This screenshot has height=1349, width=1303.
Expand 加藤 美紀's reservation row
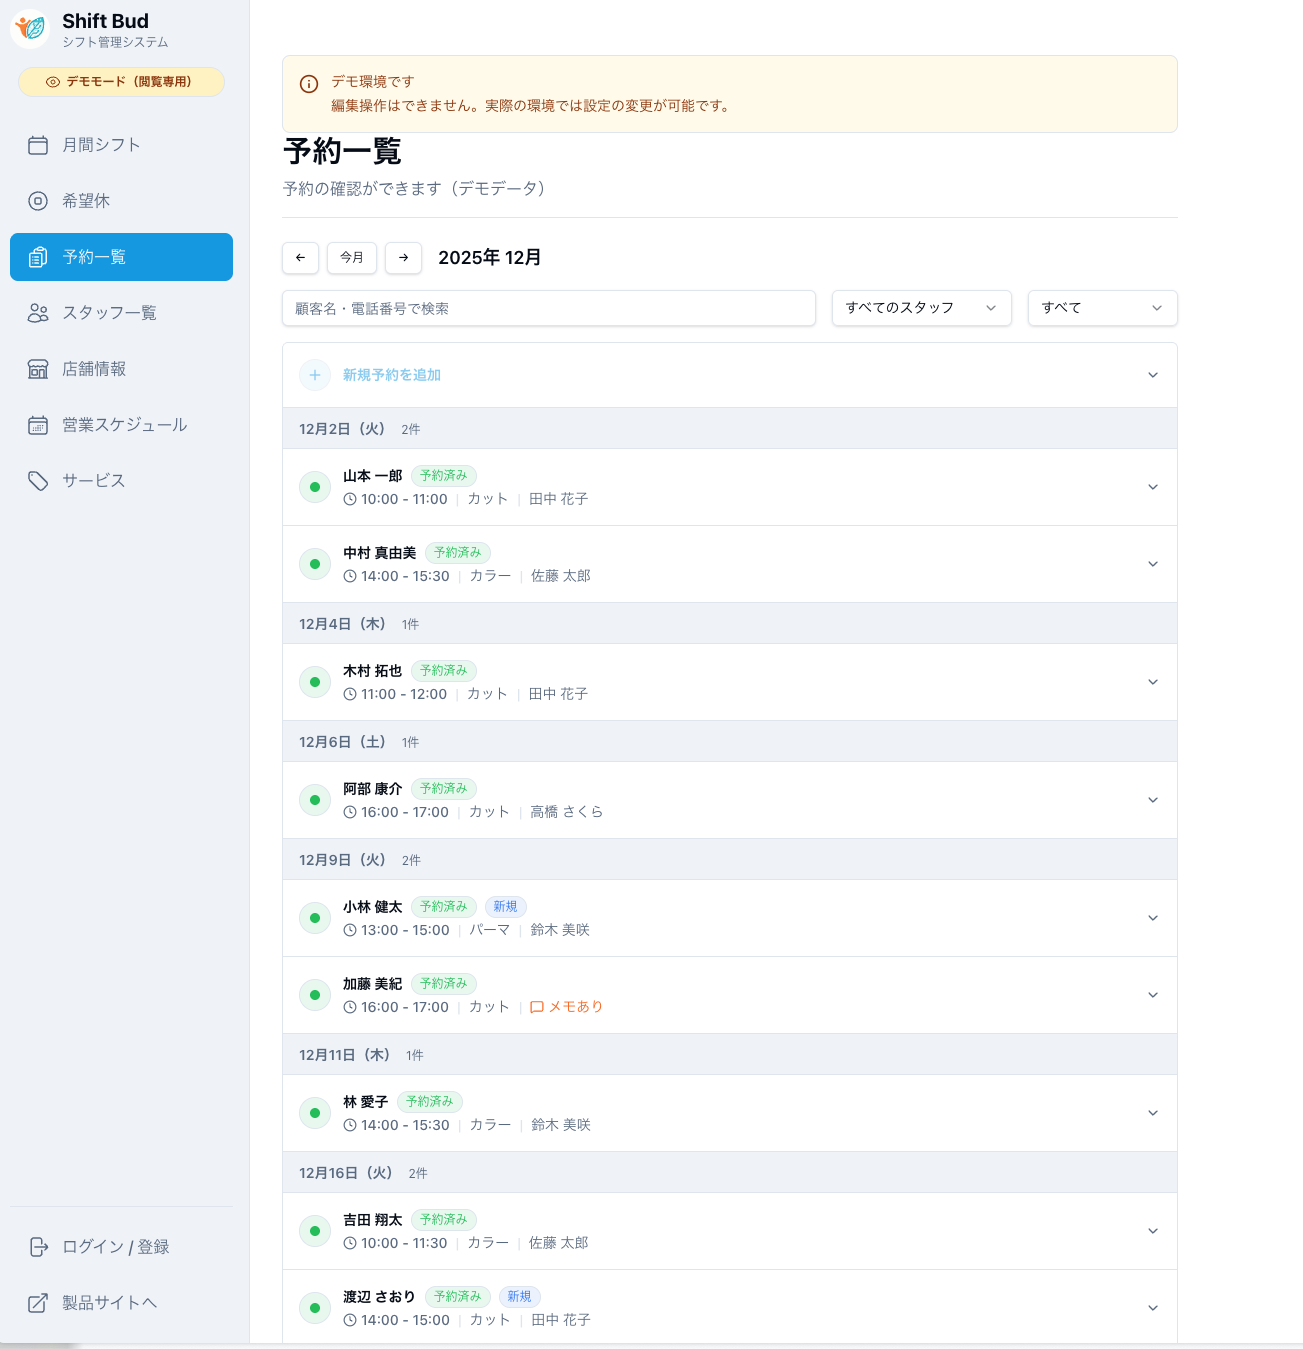tap(1152, 995)
